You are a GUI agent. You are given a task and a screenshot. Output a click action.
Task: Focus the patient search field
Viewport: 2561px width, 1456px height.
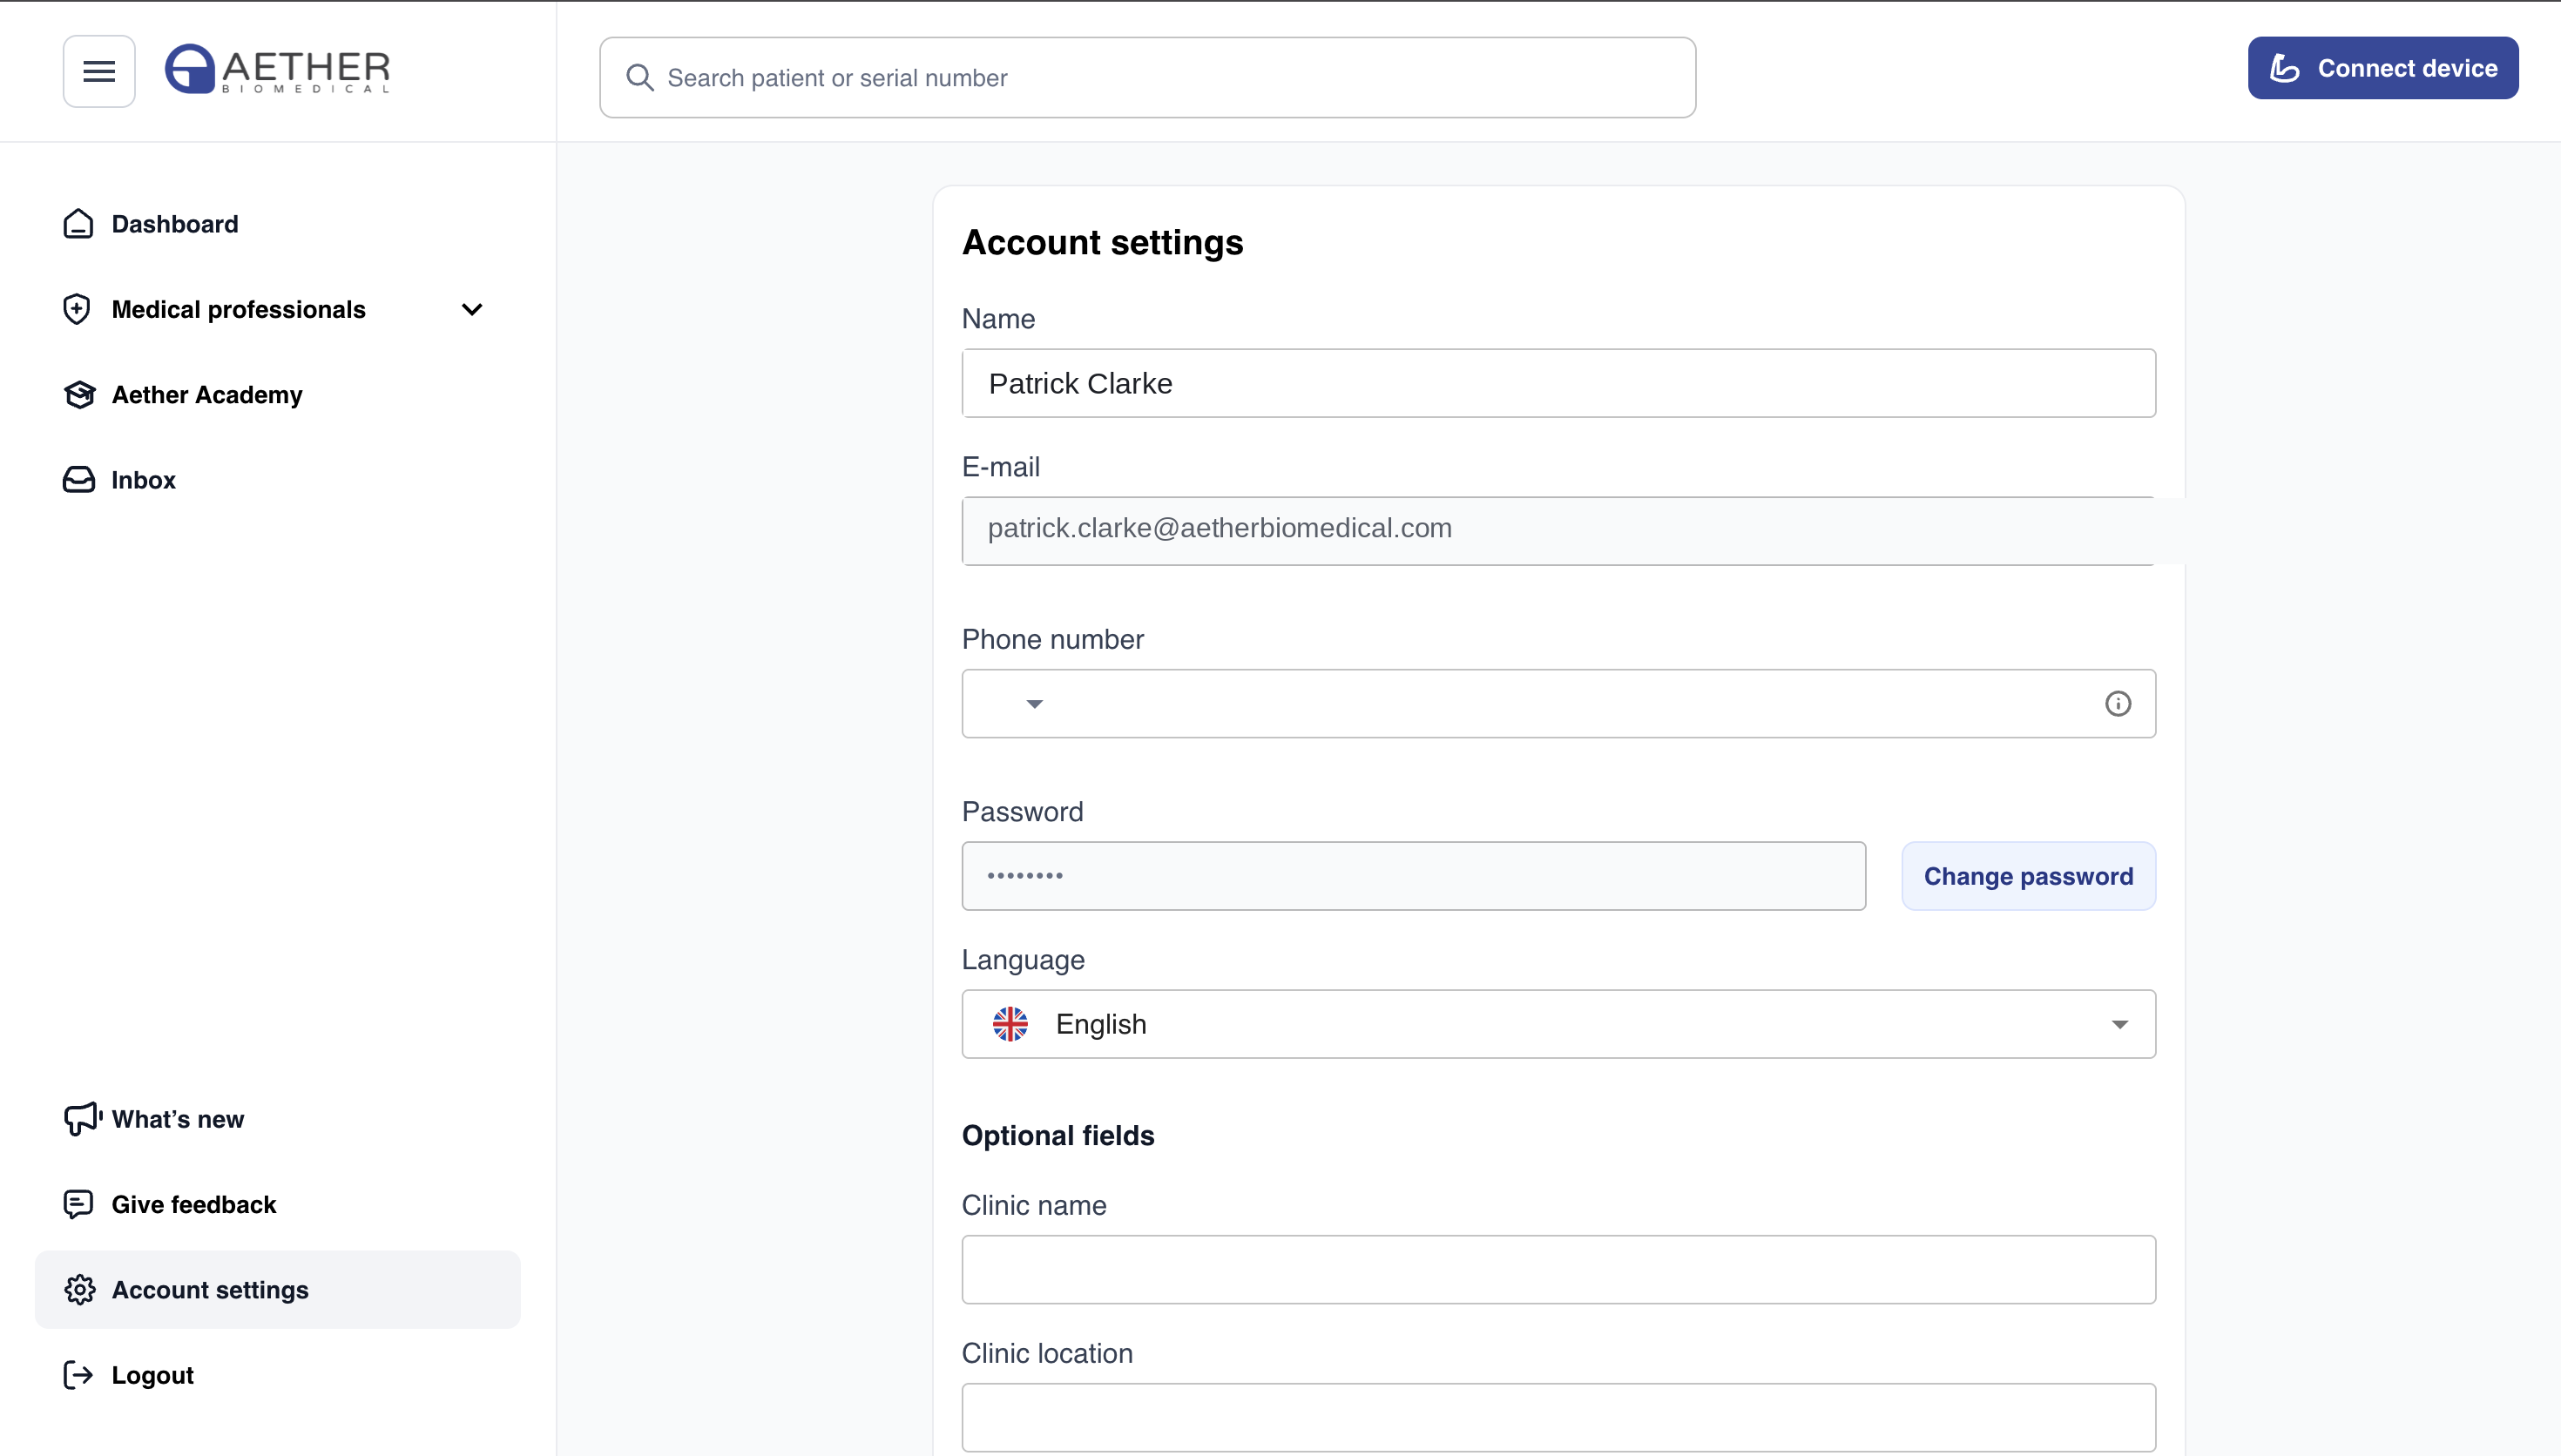click(x=1148, y=78)
